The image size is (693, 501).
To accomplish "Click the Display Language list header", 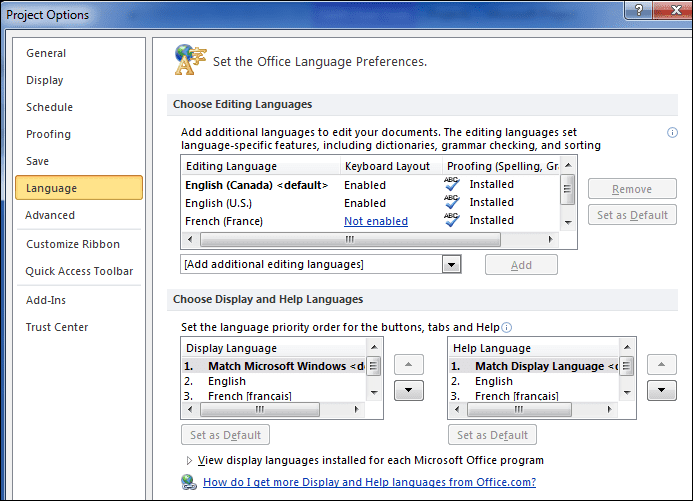I will coord(274,348).
